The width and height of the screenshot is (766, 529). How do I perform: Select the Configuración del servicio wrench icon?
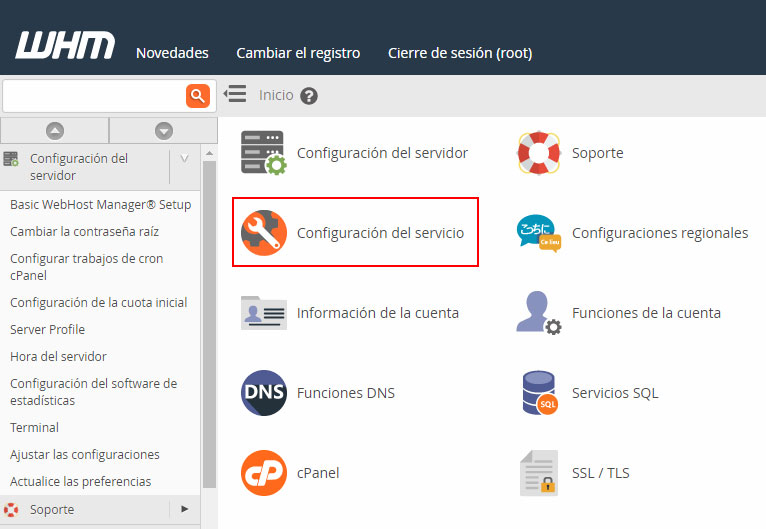(264, 233)
